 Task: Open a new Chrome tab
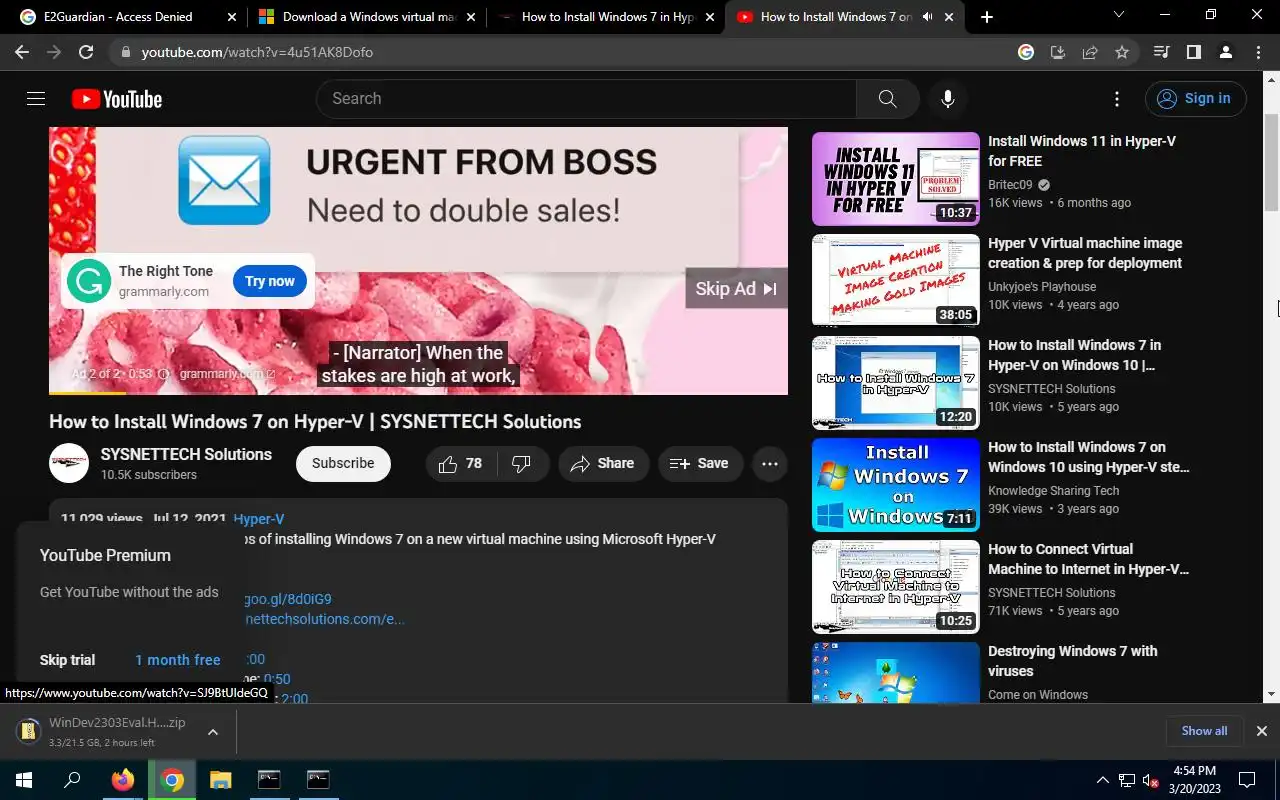tap(986, 17)
